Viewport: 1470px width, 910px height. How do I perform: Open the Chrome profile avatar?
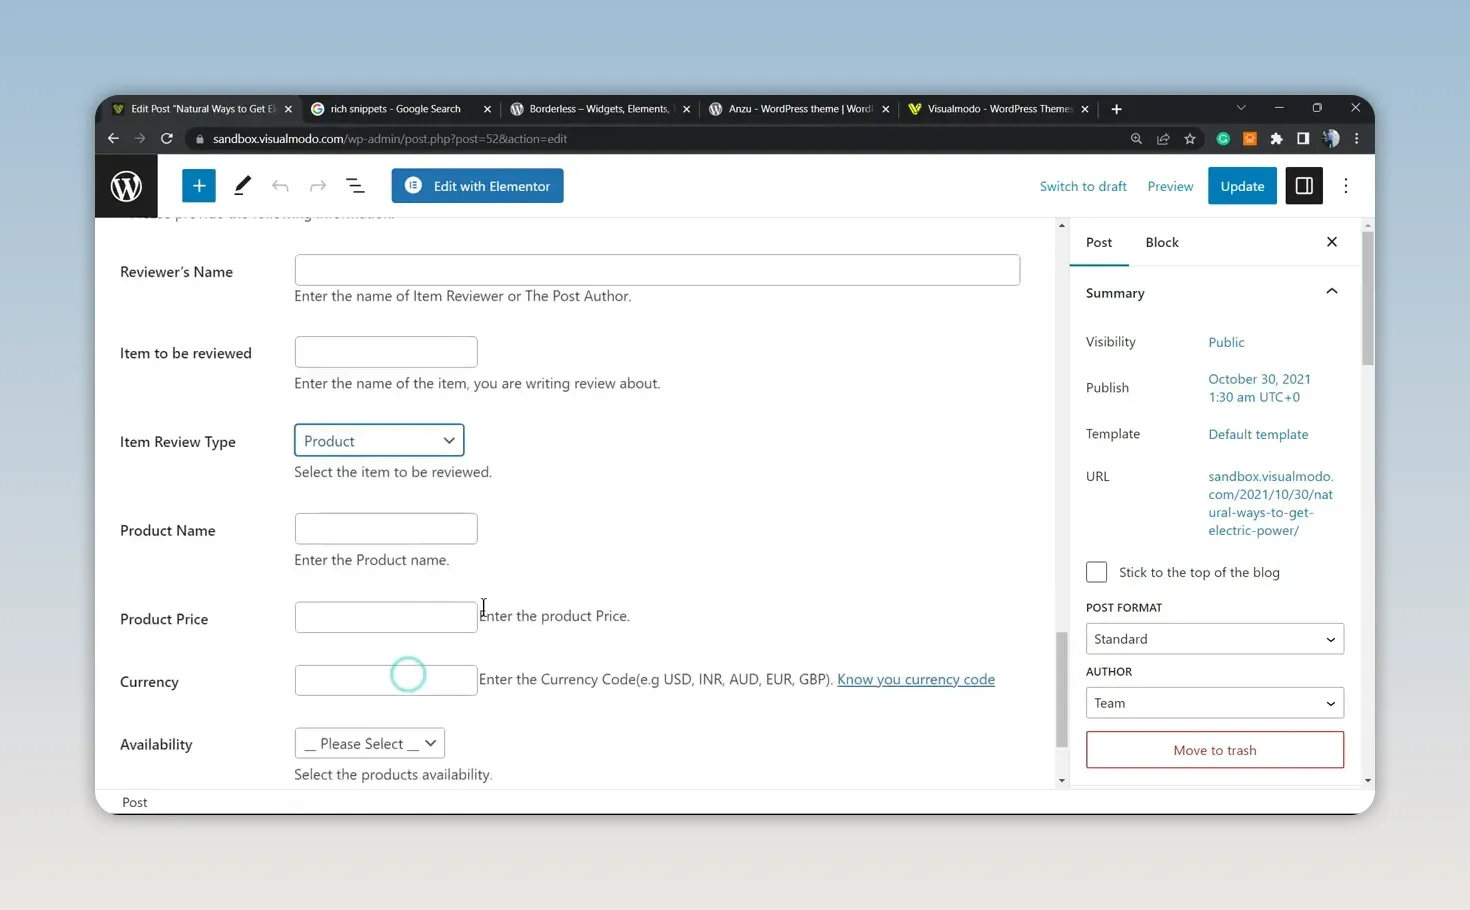(1331, 139)
